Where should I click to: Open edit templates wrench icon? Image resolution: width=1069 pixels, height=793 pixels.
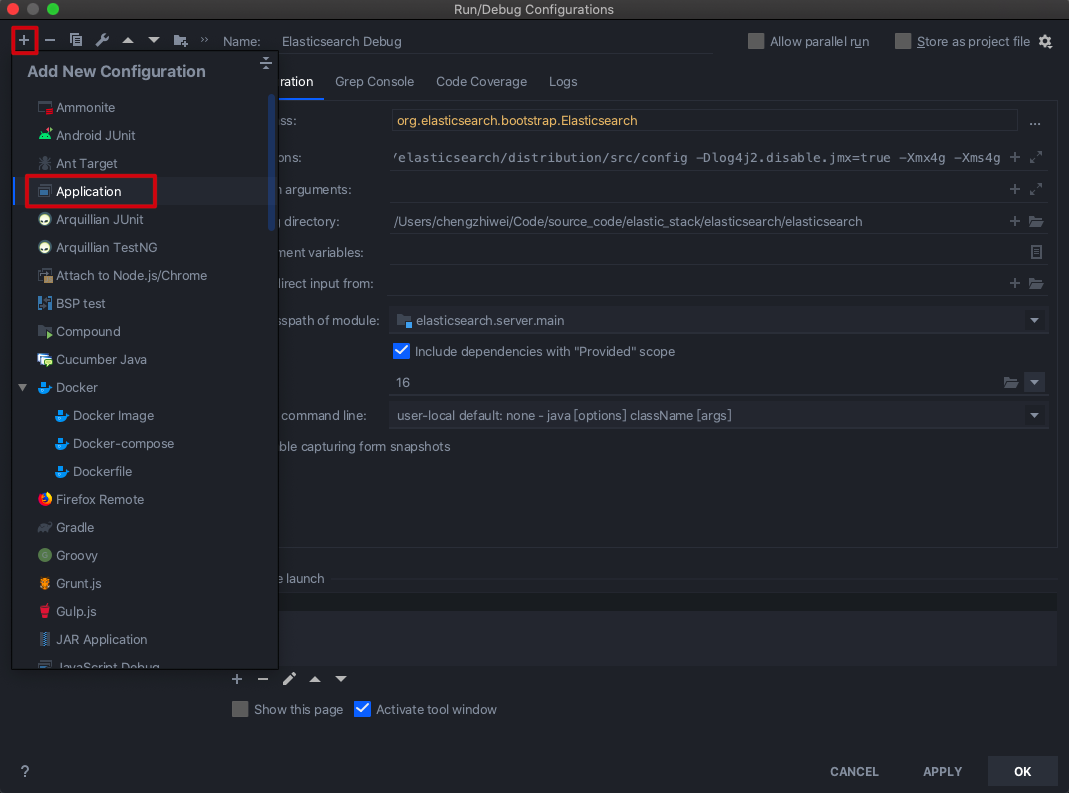point(102,40)
